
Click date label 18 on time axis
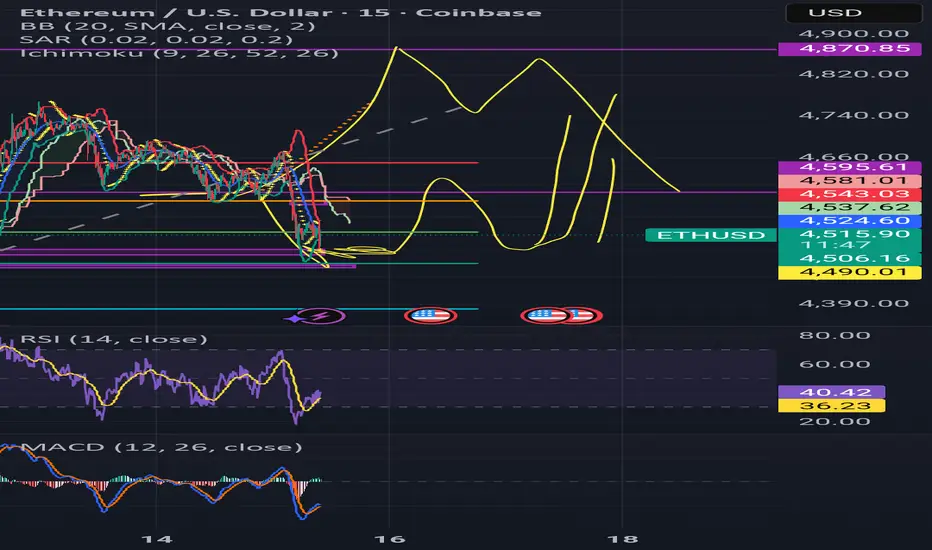623,539
